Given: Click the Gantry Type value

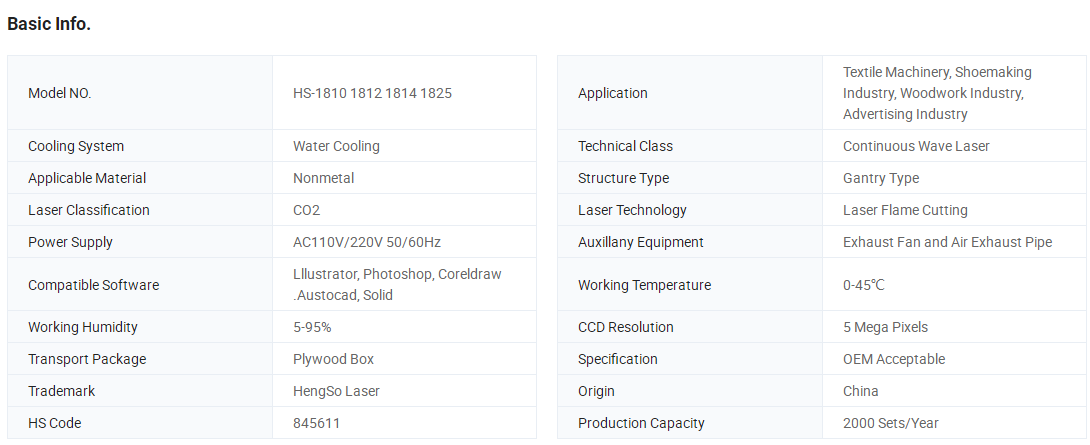Looking at the screenshot, I should tap(881, 178).
